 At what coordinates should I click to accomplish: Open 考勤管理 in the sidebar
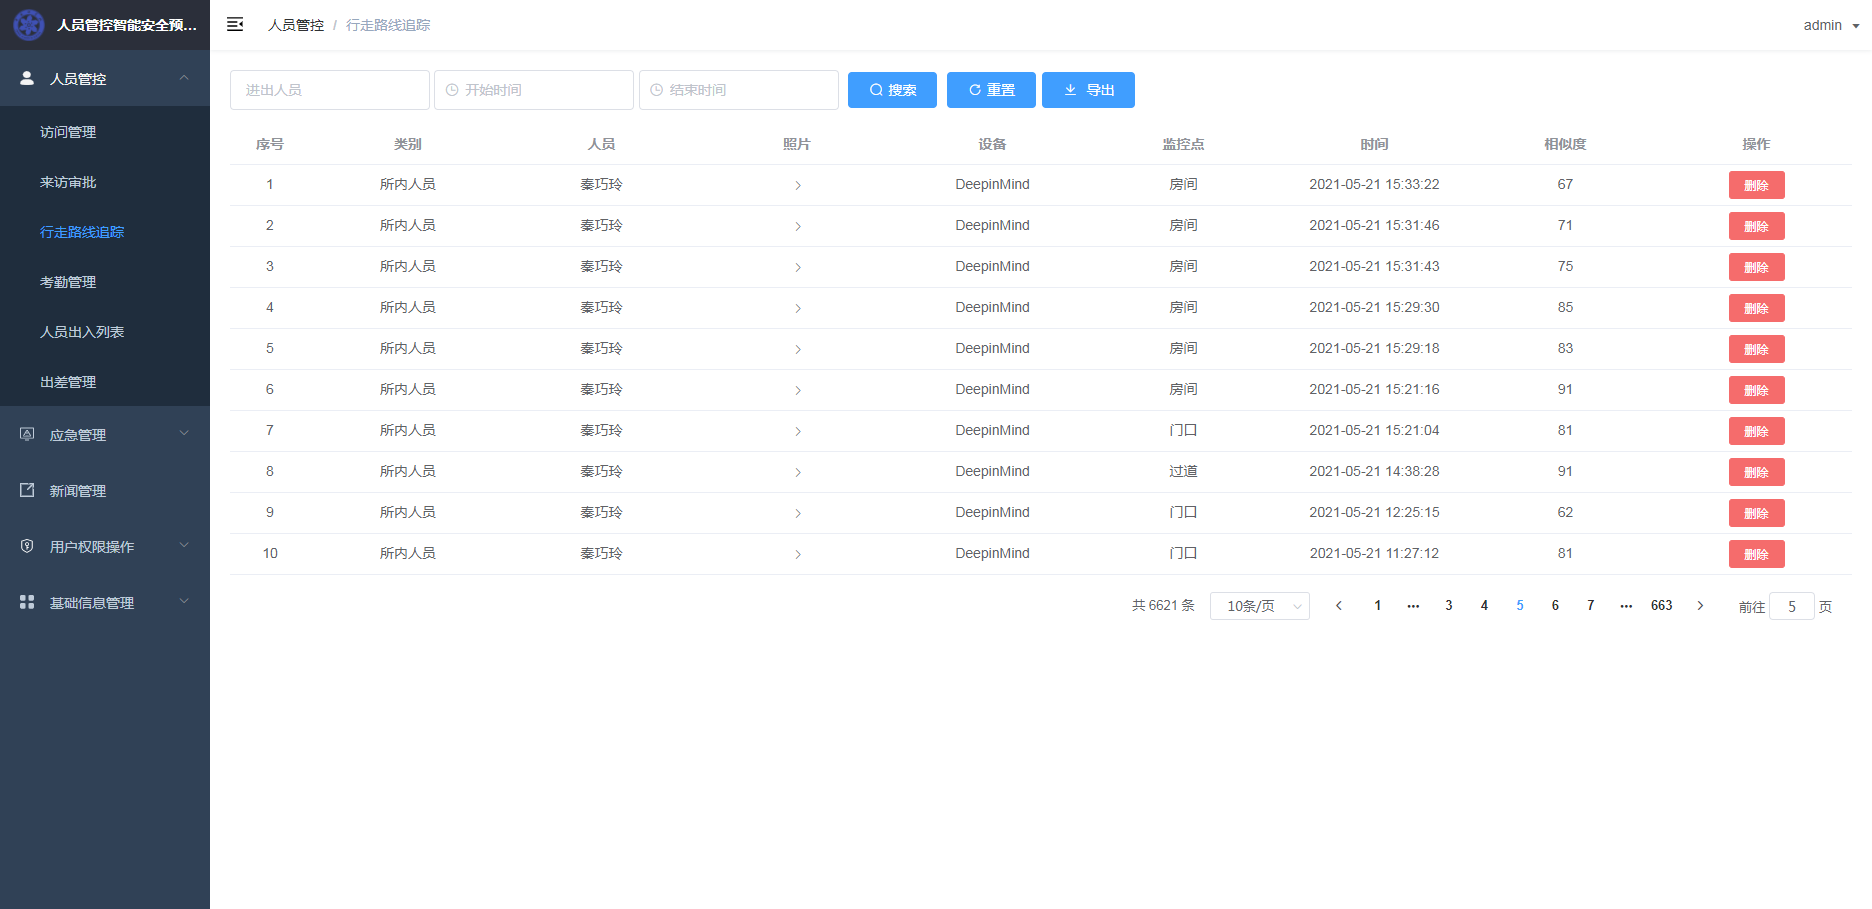click(68, 282)
